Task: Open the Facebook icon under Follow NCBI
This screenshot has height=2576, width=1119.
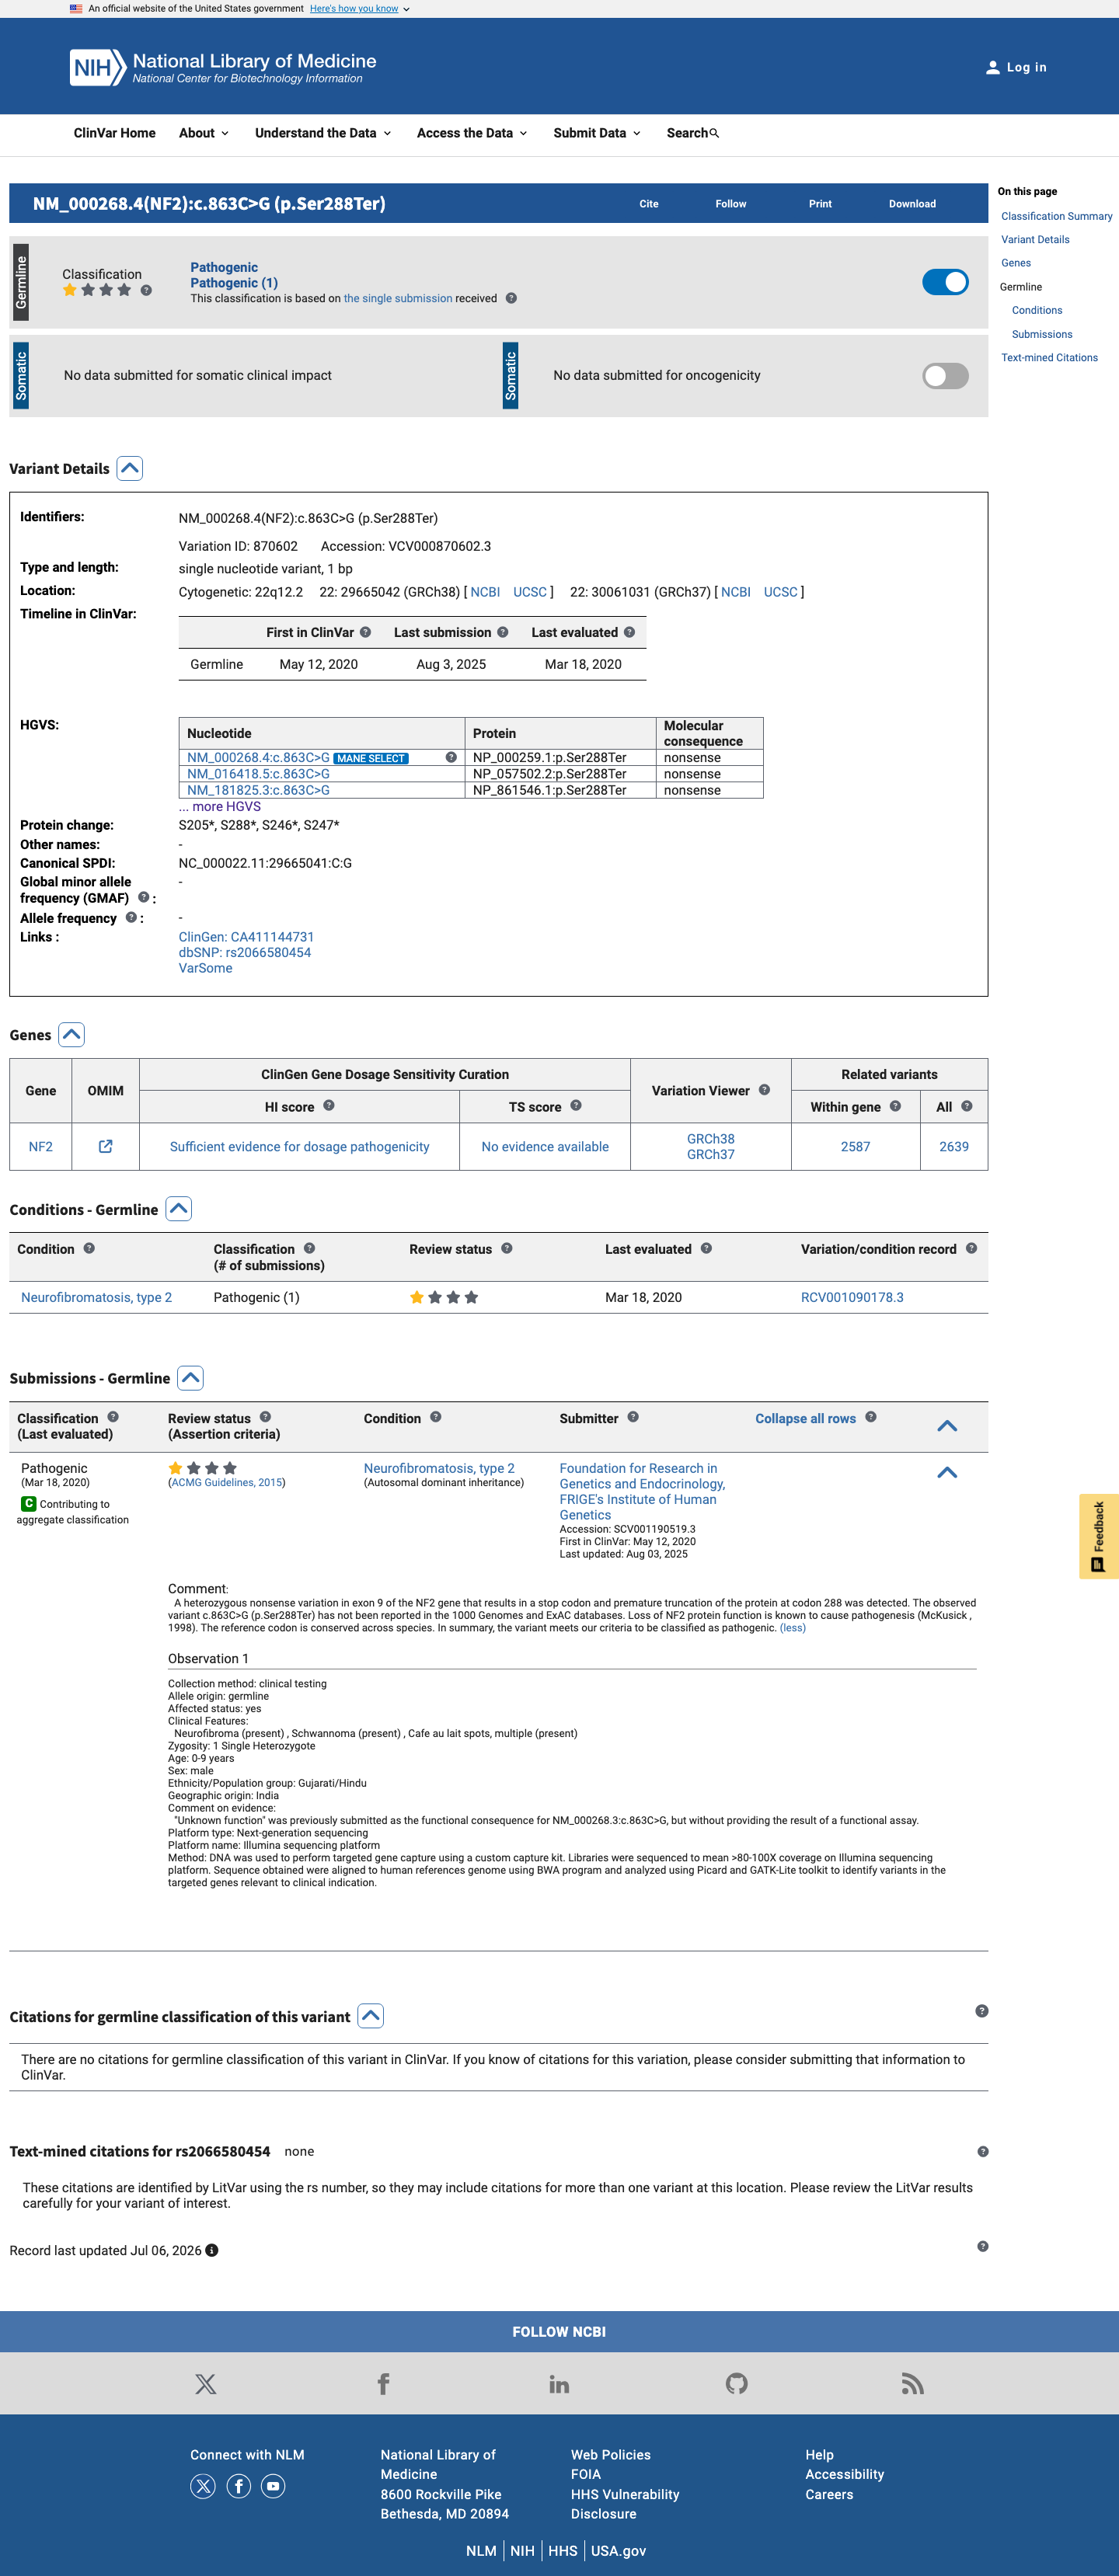Action: [383, 2383]
